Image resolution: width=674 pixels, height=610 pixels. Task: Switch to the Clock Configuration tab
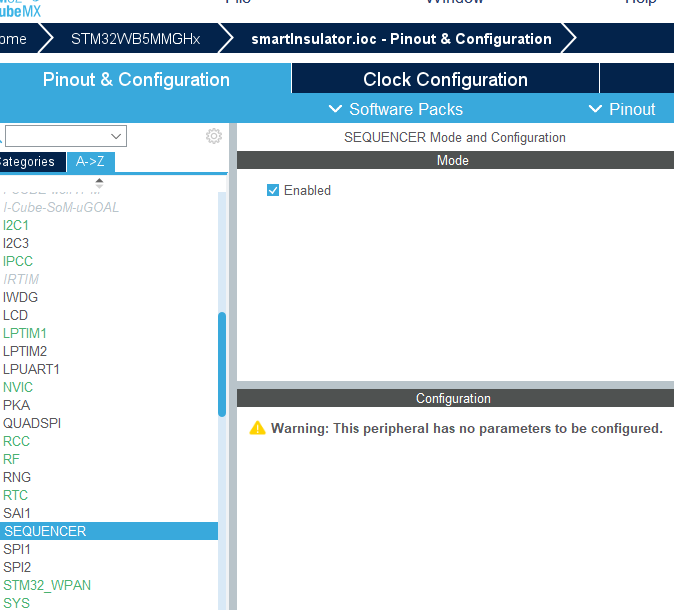click(445, 80)
